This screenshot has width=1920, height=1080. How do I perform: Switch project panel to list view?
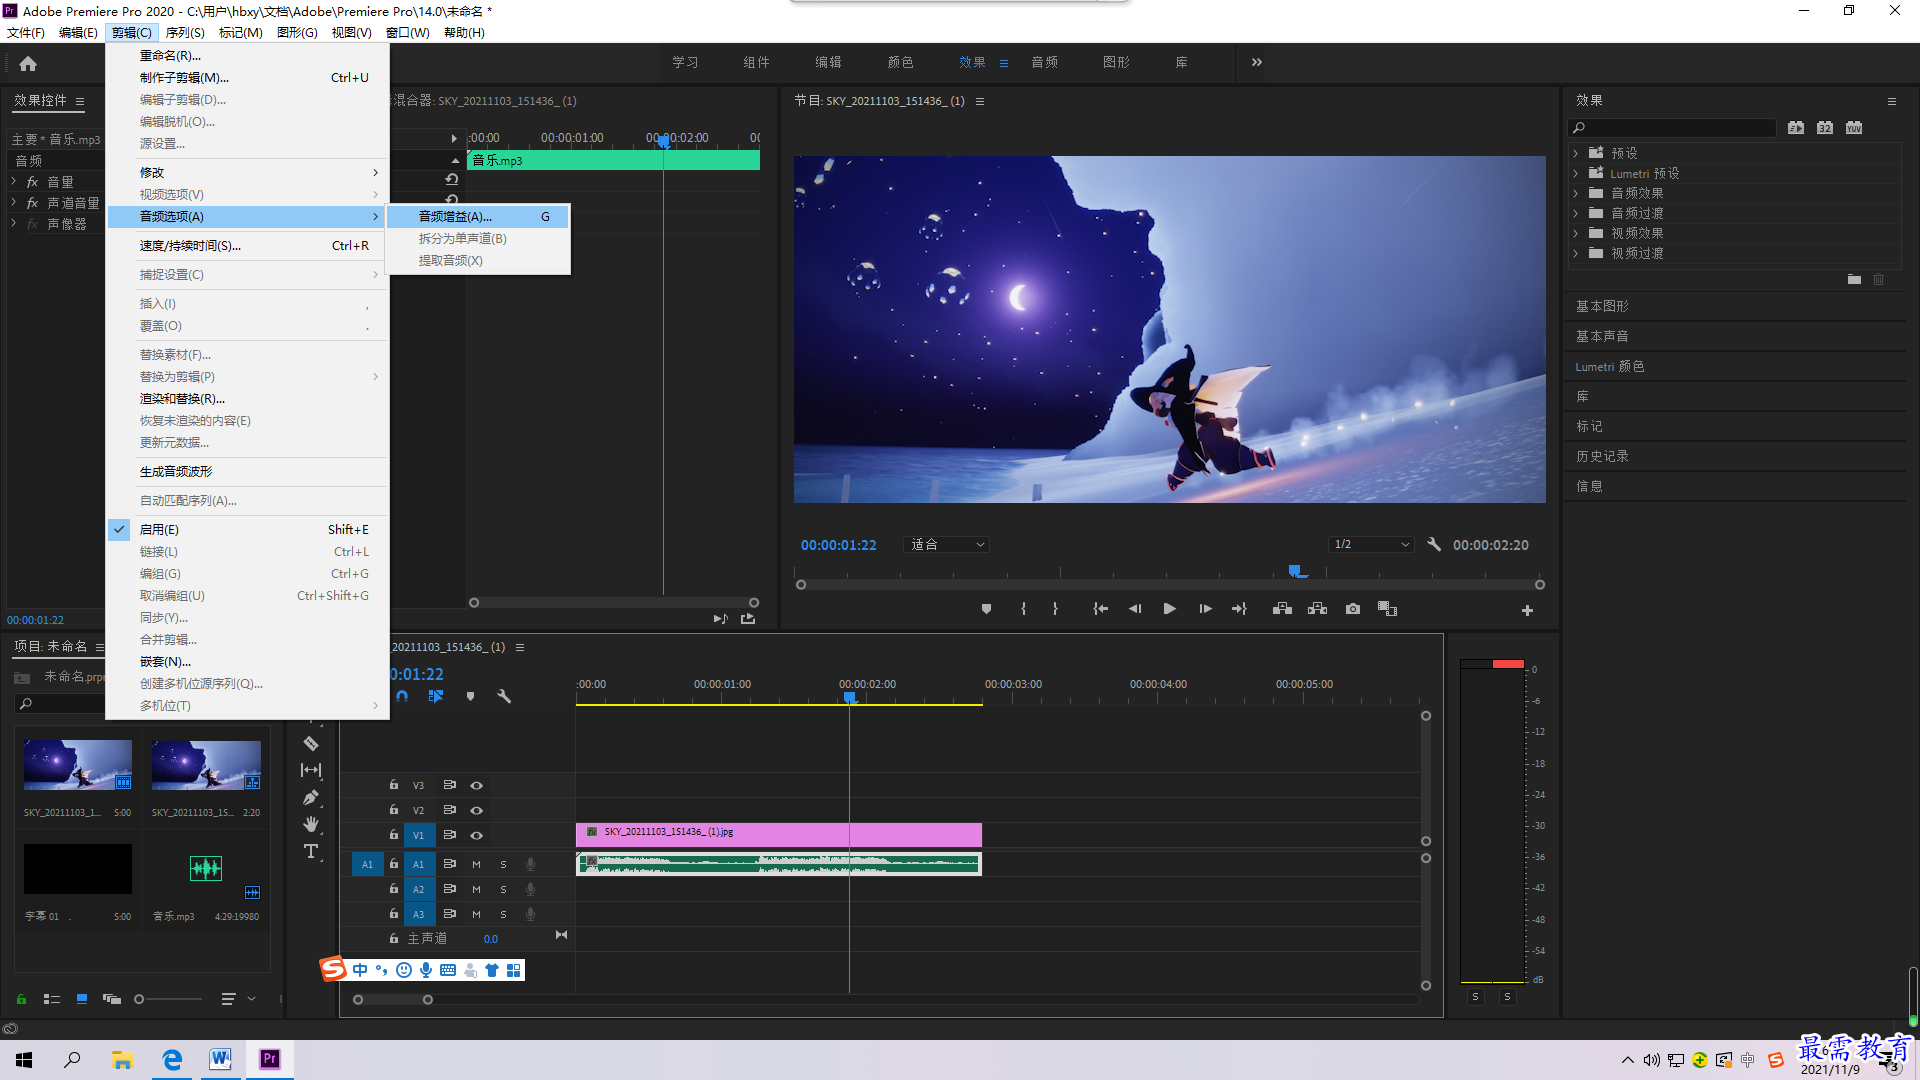(52, 999)
